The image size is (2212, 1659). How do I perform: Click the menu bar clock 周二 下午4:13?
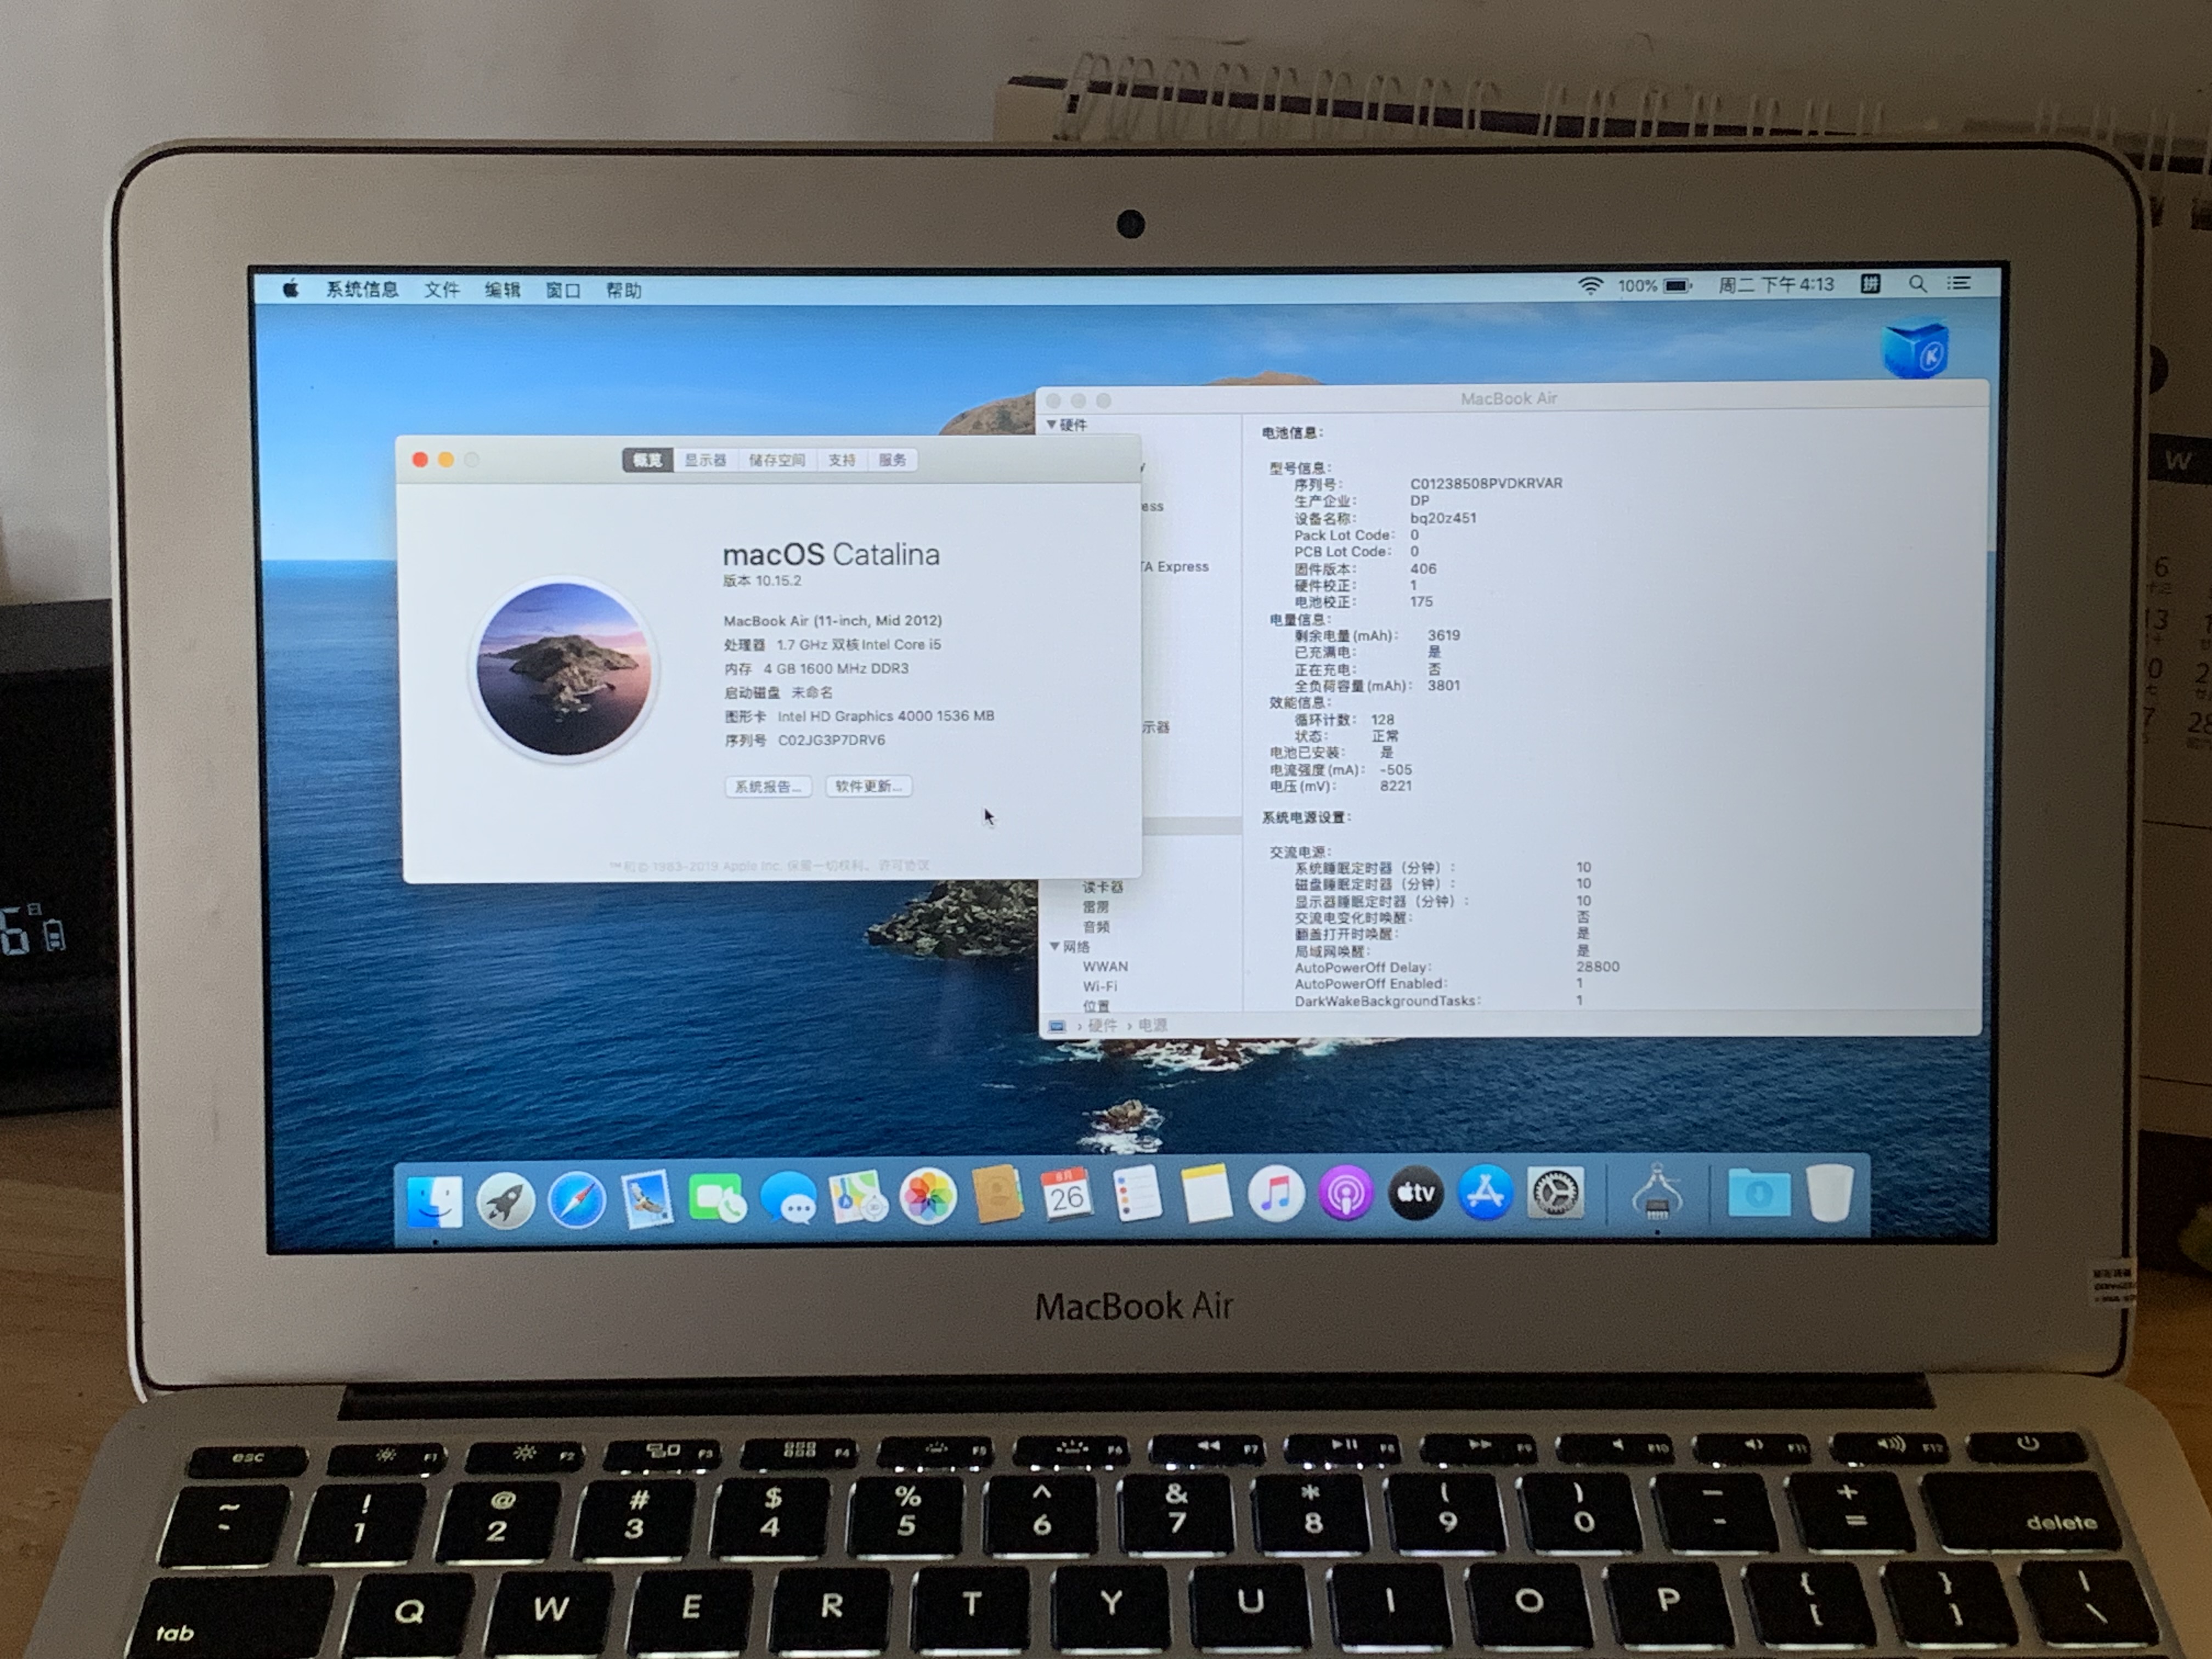tap(1776, 284)
